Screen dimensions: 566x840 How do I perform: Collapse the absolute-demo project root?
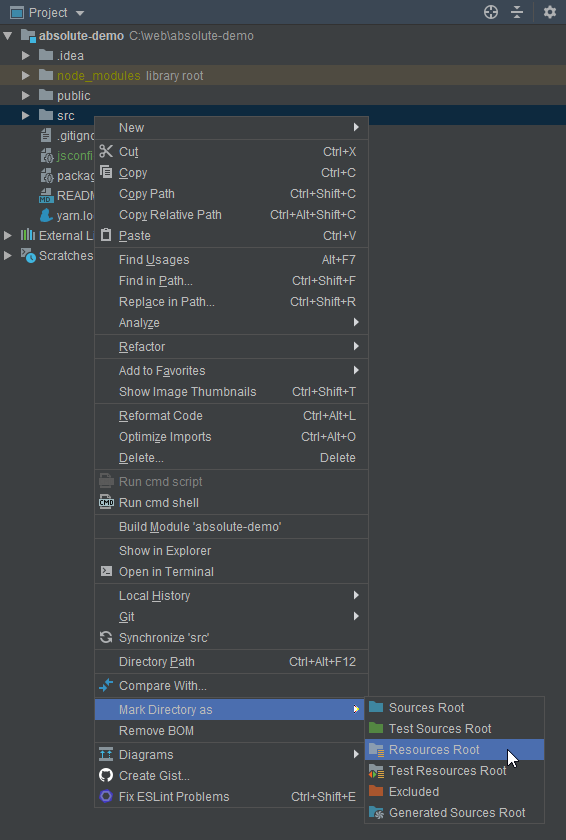tap(7, 36)
